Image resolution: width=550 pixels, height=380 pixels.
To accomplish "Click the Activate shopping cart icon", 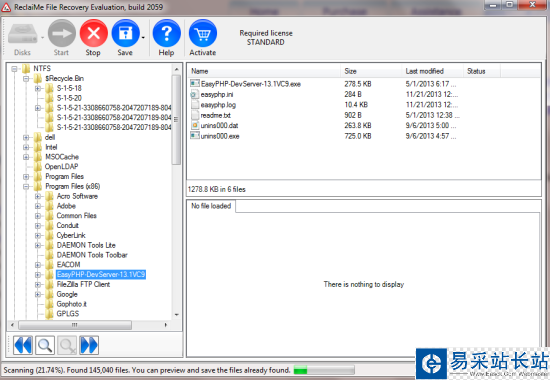I will [x=203, y=33].
